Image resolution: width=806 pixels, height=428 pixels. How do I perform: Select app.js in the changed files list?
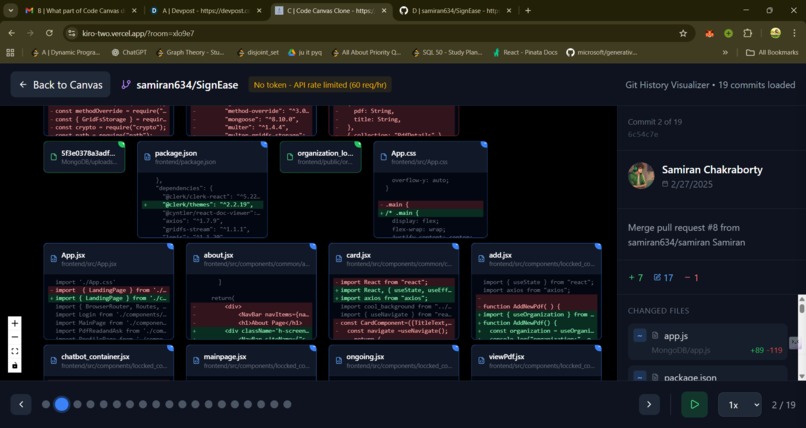(707, 341)
